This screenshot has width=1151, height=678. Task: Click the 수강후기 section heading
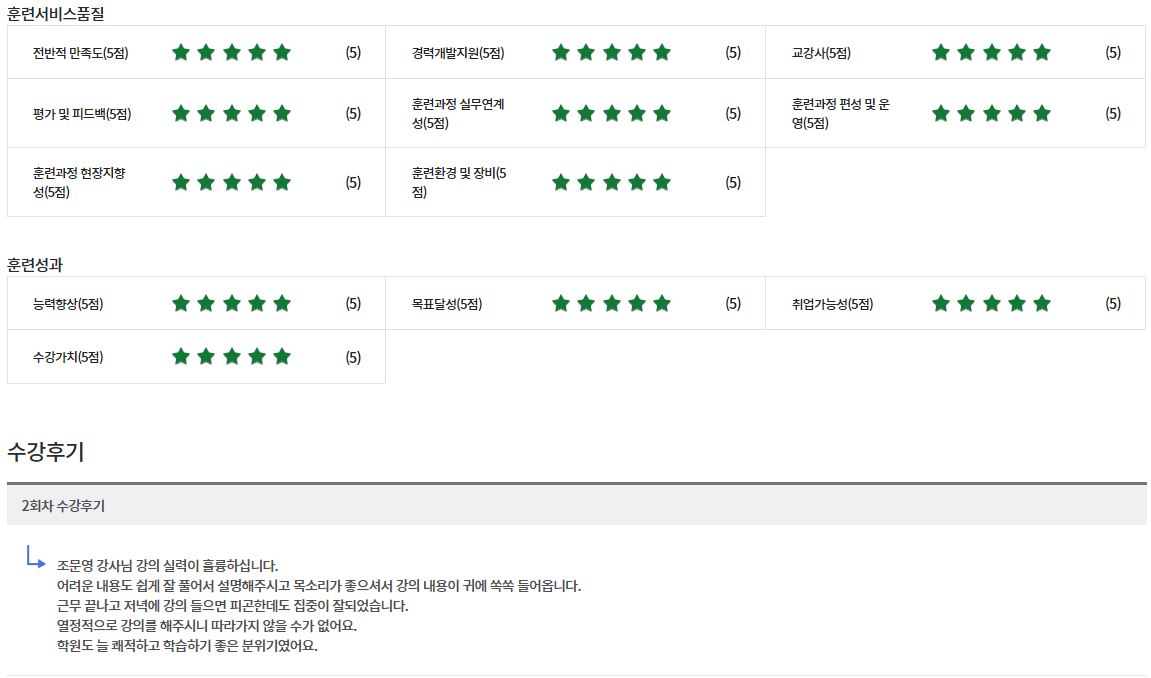[x=46, y=452]
